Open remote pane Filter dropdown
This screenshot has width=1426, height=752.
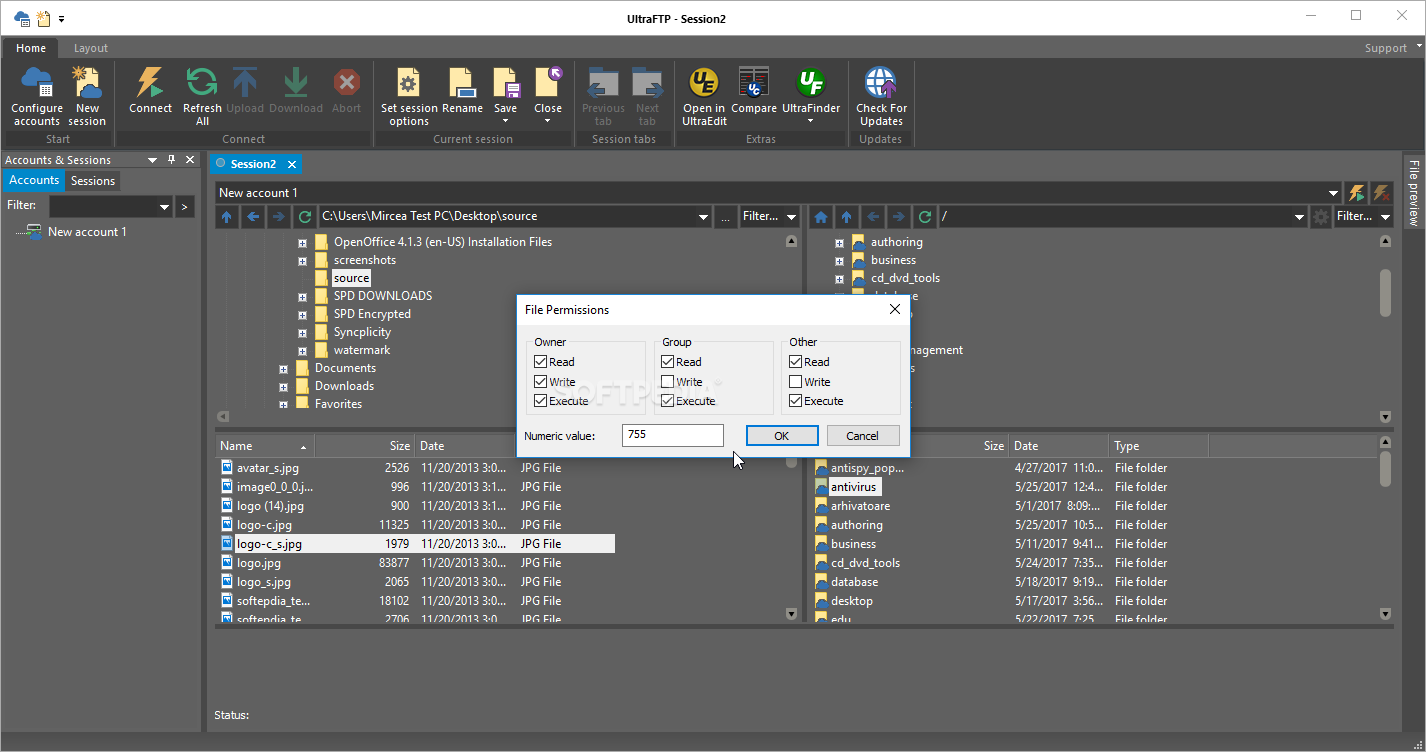(x=1385, y=216)
